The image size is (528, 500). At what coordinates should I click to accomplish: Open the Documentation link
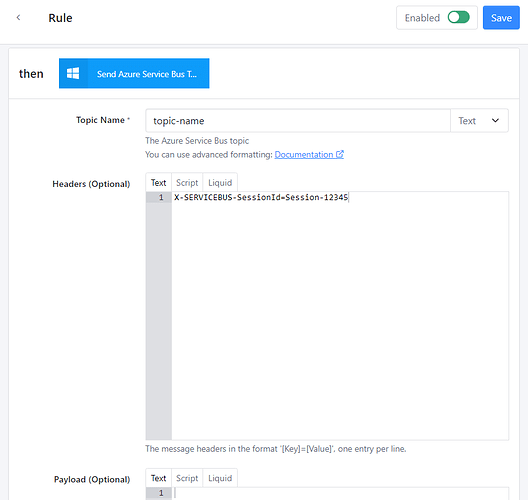pos(304,155)
